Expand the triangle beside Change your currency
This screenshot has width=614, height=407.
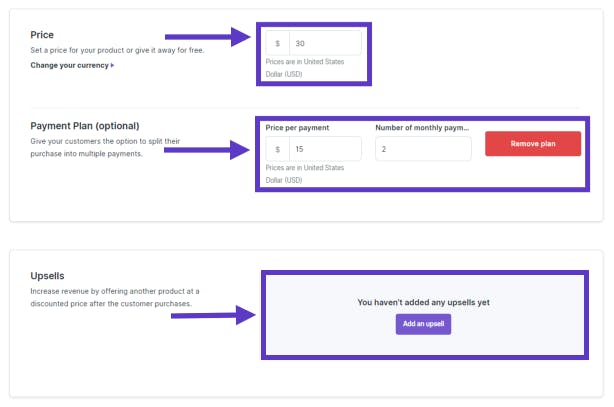tap(112, 65)
